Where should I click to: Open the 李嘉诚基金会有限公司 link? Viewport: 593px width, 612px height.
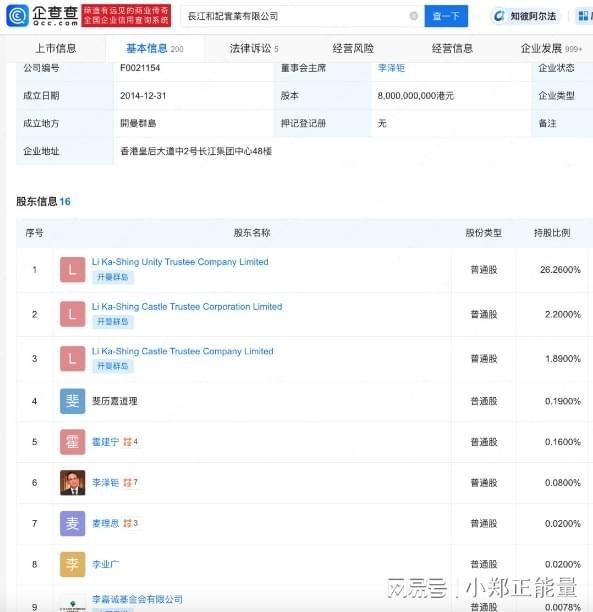(x=137, y=599)
